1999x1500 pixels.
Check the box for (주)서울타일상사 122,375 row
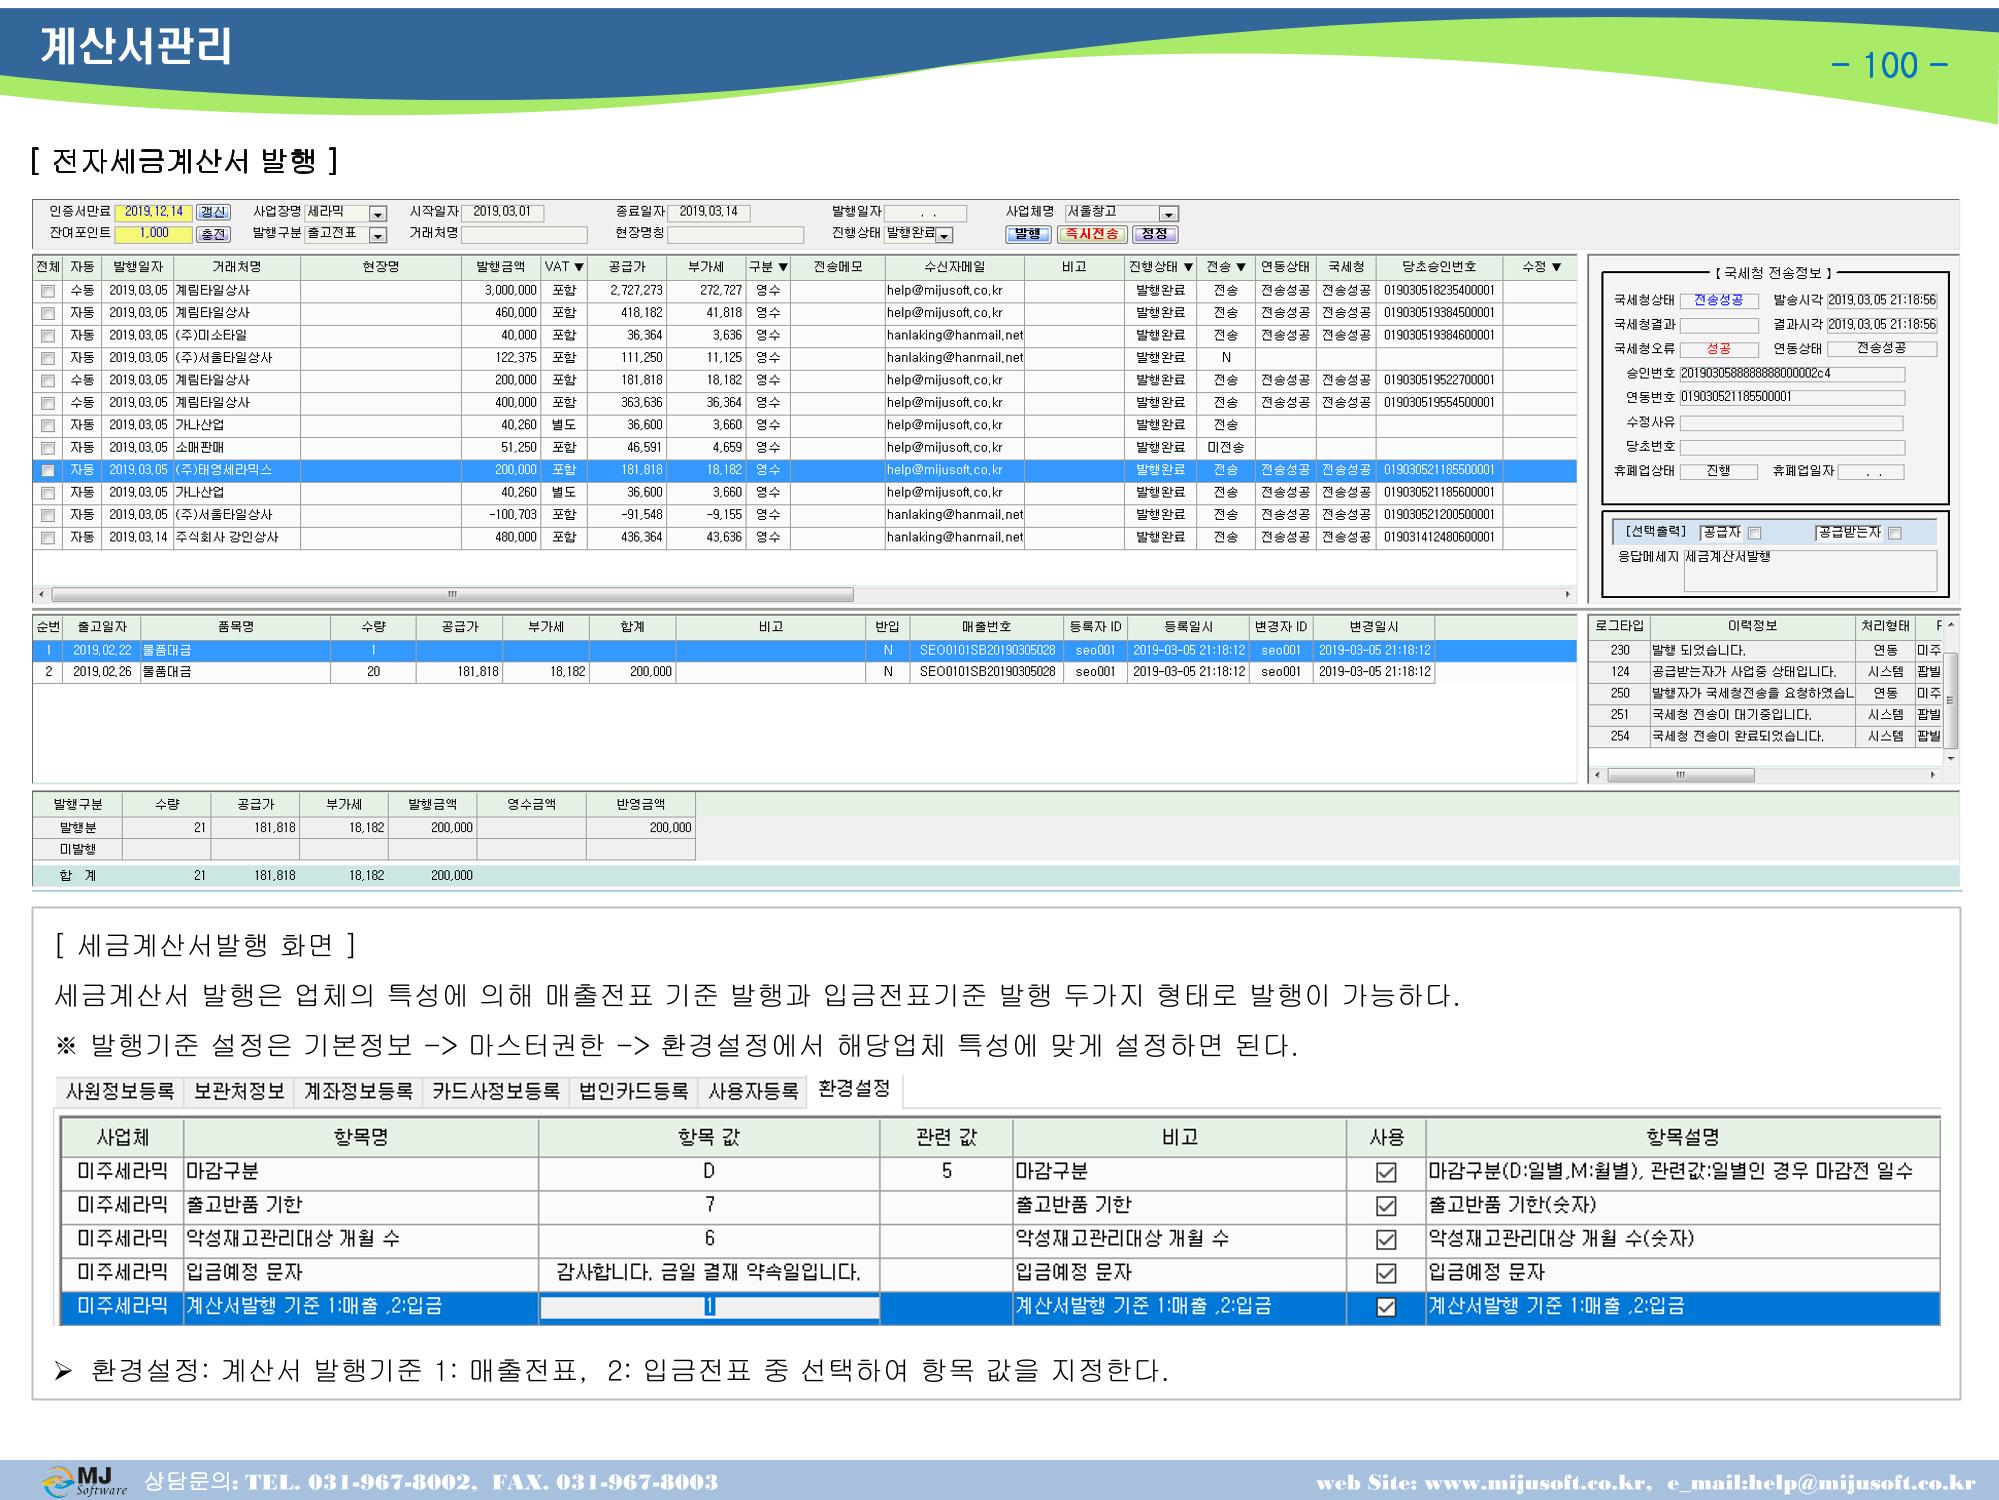47,358
